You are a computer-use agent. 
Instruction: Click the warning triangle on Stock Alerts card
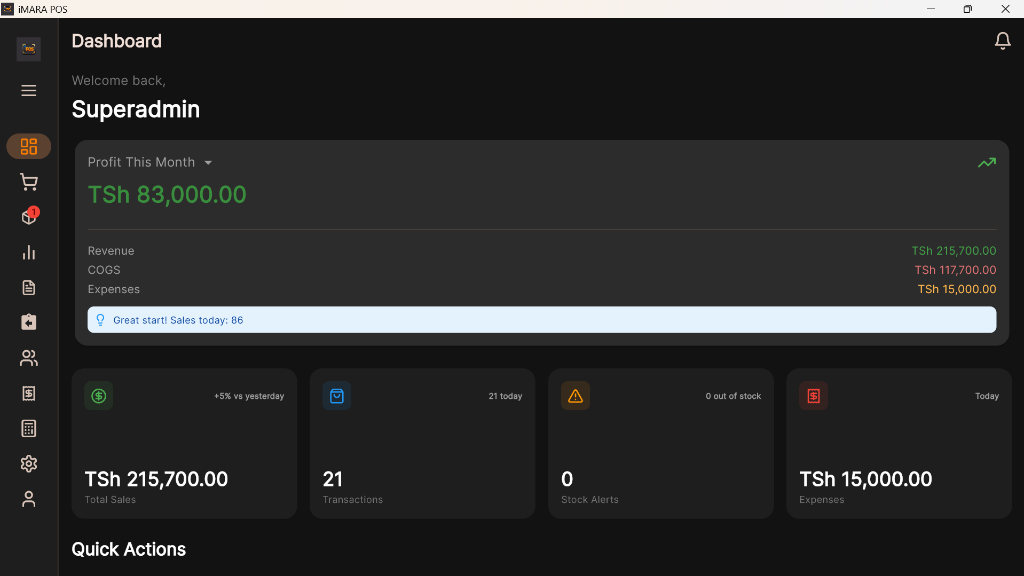(x=575, y=396)
